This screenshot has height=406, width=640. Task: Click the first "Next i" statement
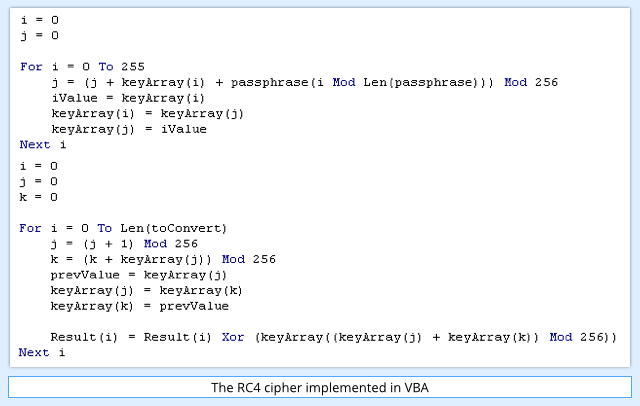pos(43,144)
